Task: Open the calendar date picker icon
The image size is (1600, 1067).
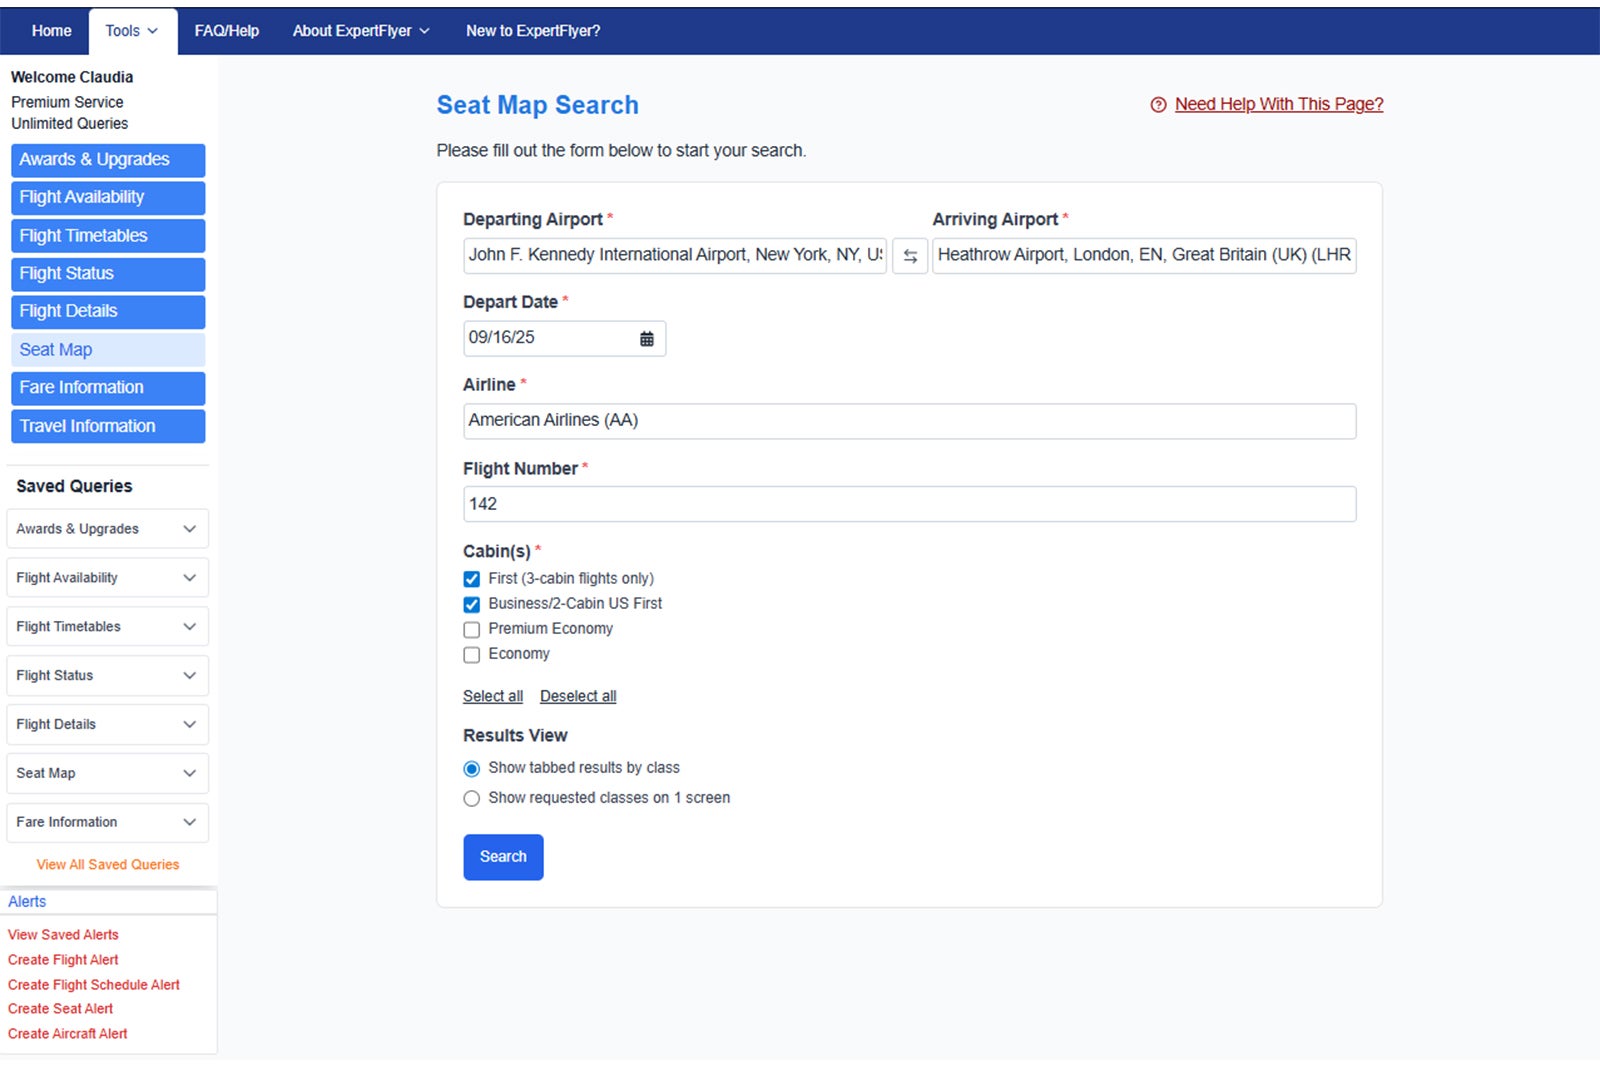Action: pyautogui.click(x=646, y=339)
